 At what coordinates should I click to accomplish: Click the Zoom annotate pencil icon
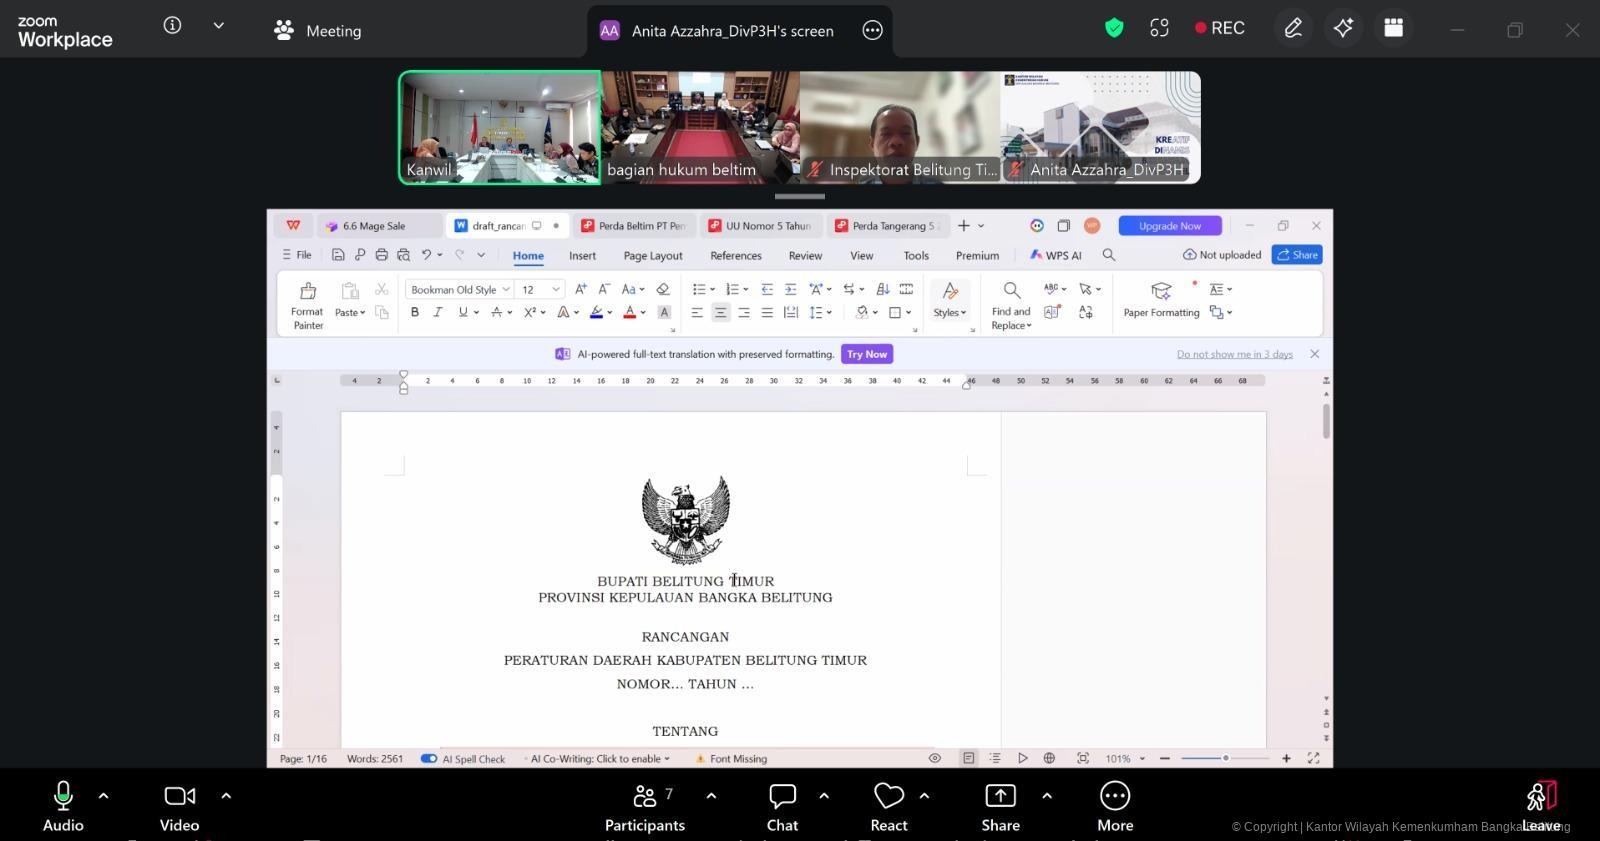(1293, 28)
